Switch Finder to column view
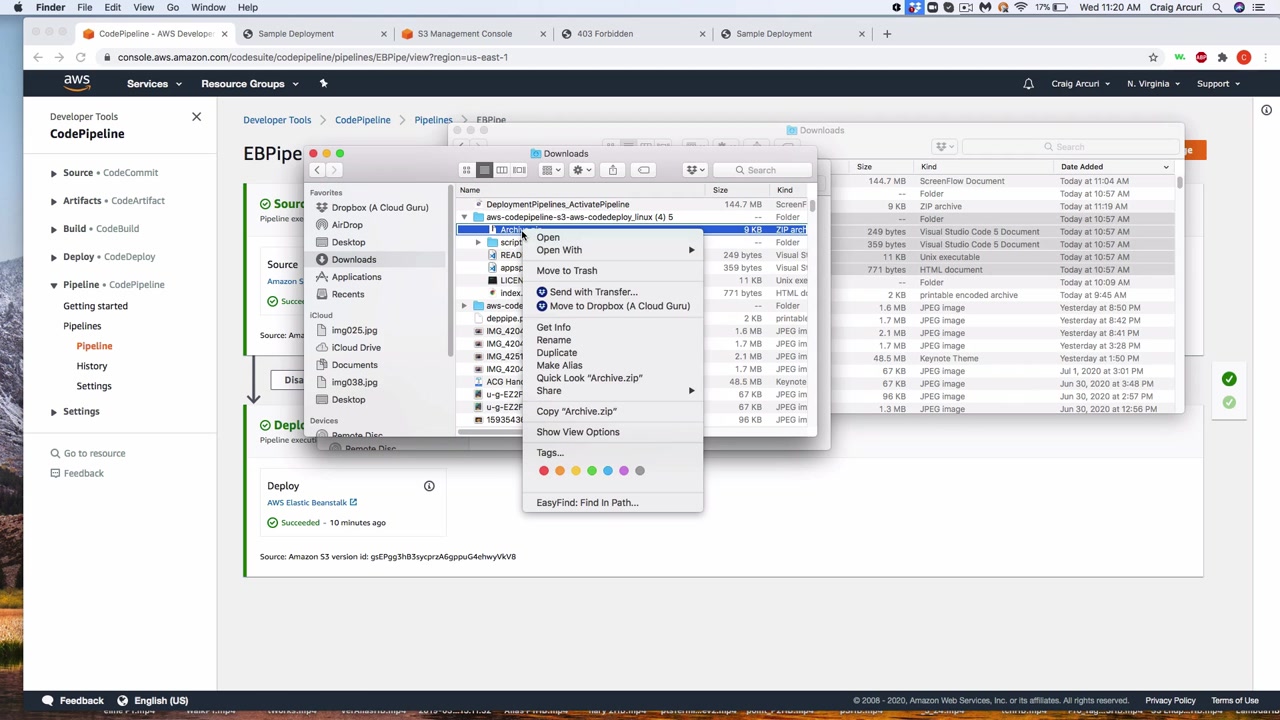1280x720 pixels. [x=502, y=170]
